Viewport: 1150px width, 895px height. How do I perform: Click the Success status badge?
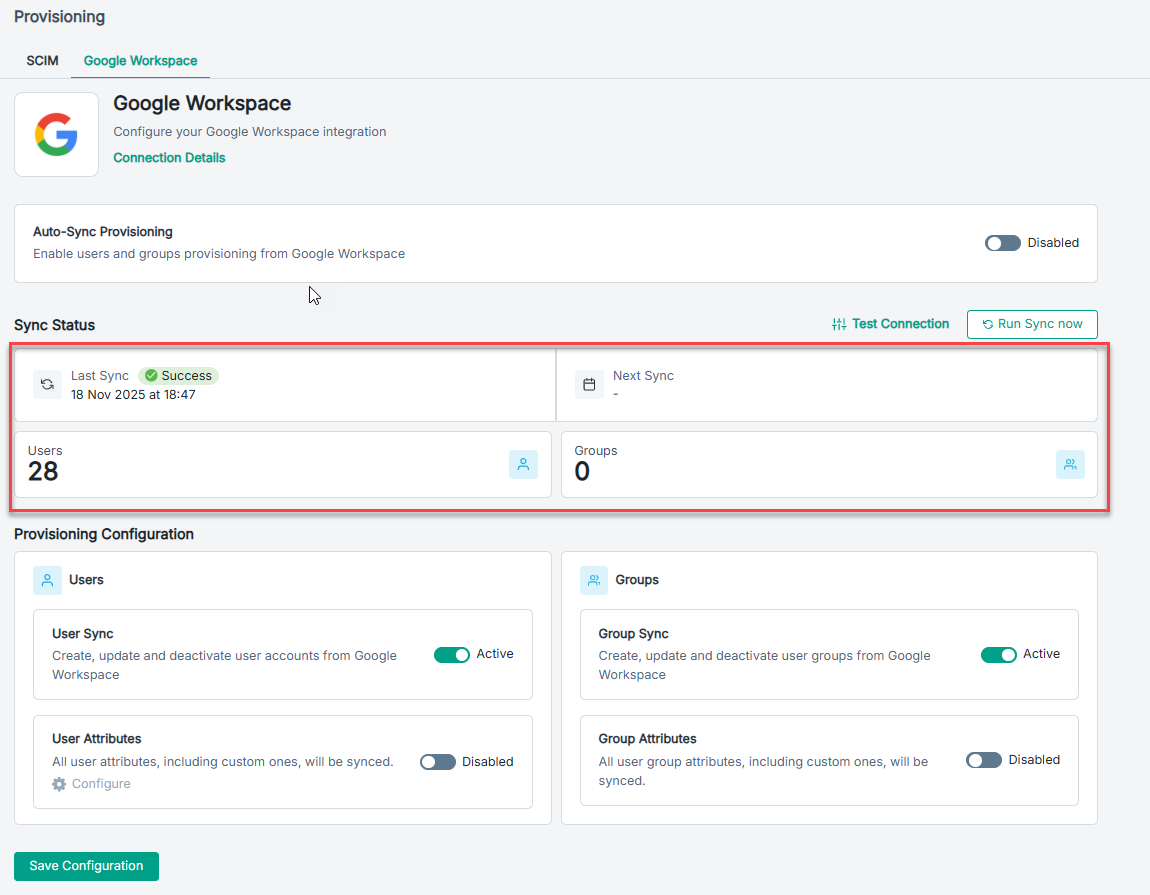click(x=178, y=376)
